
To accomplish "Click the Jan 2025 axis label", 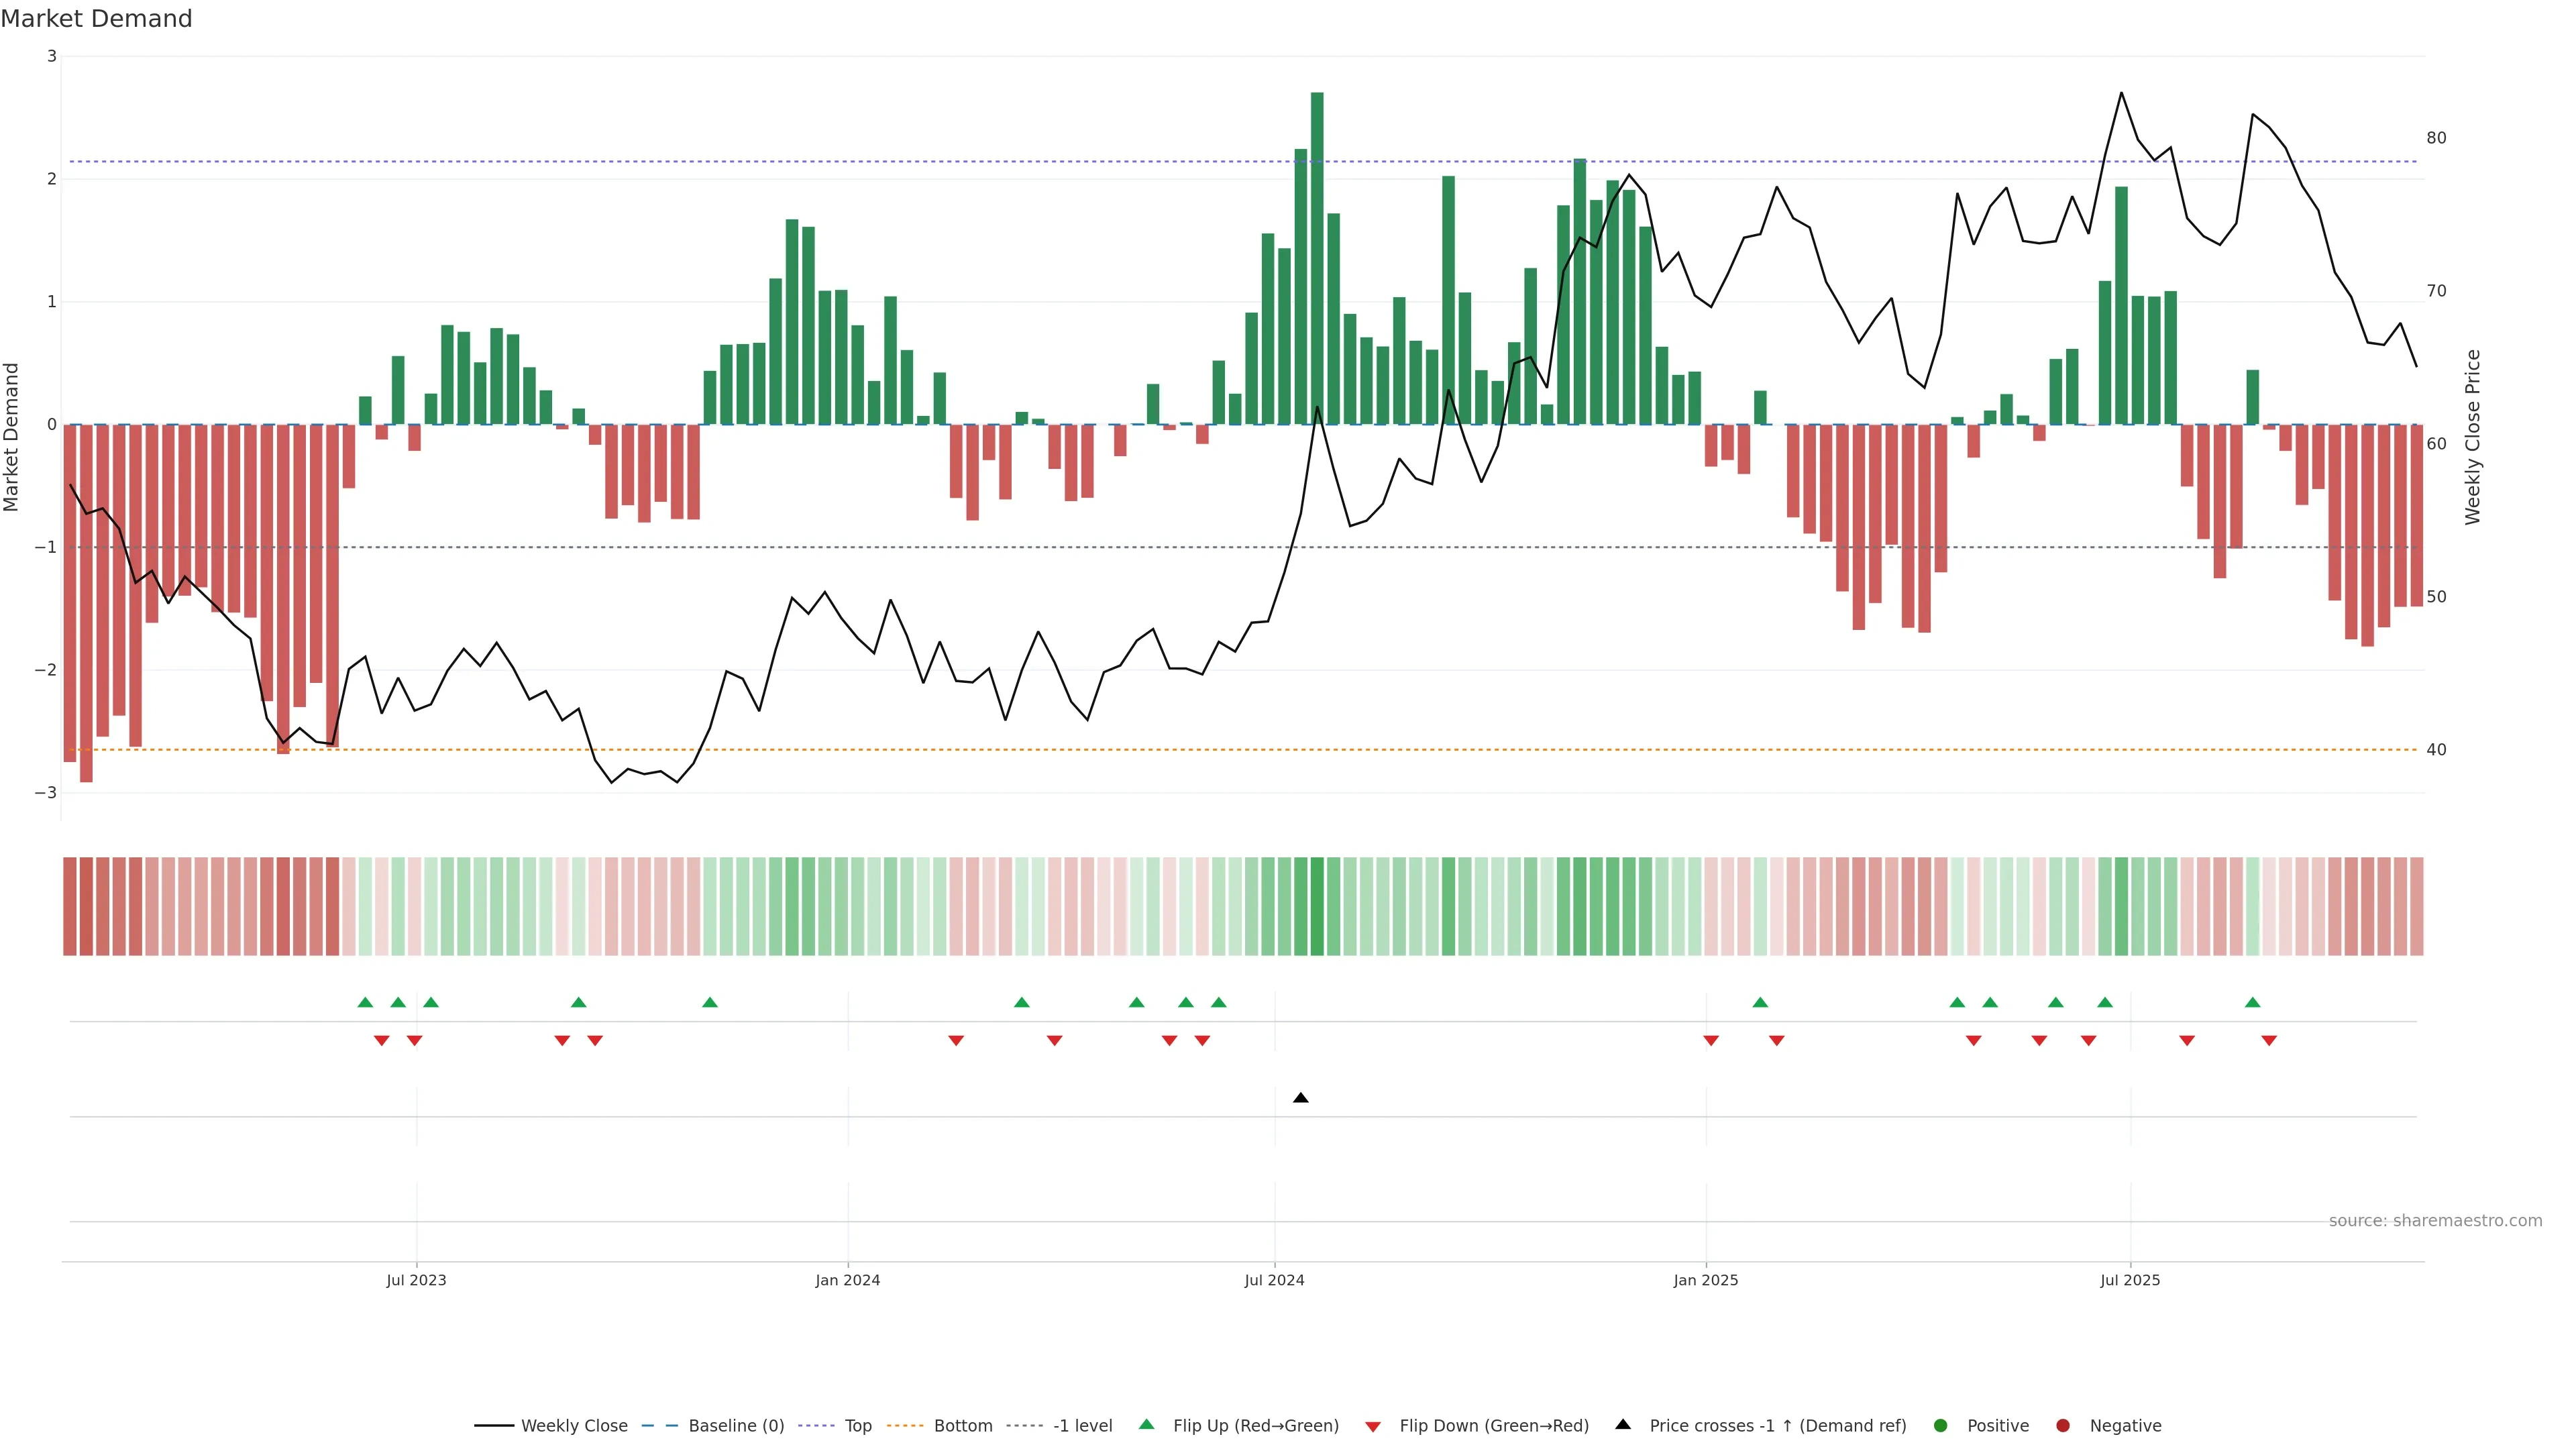I will (1705, 1280).
